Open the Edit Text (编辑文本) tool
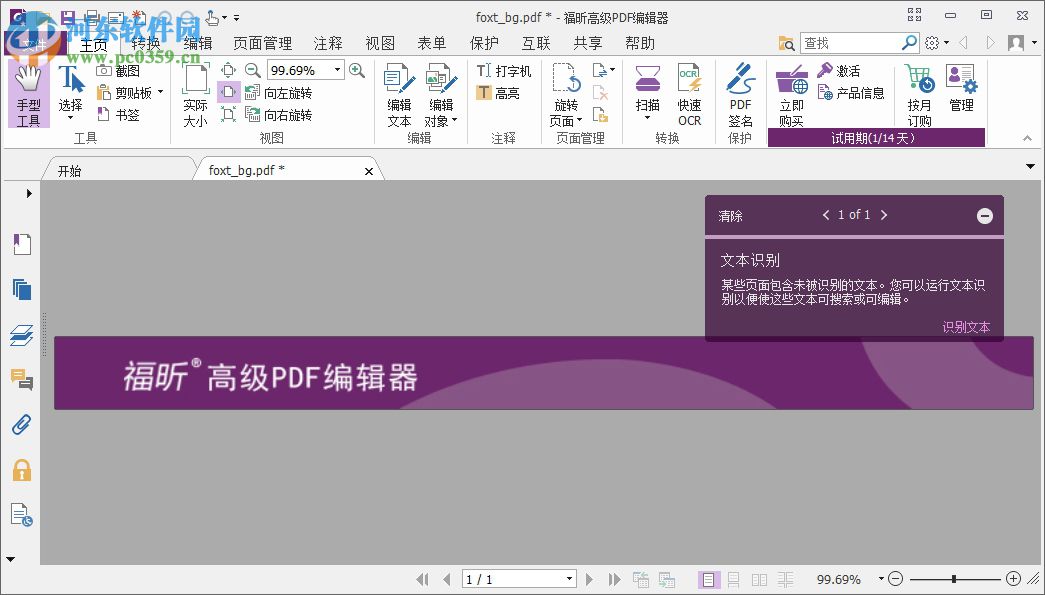Screen dimensions: 1045x595 [398, 95]
